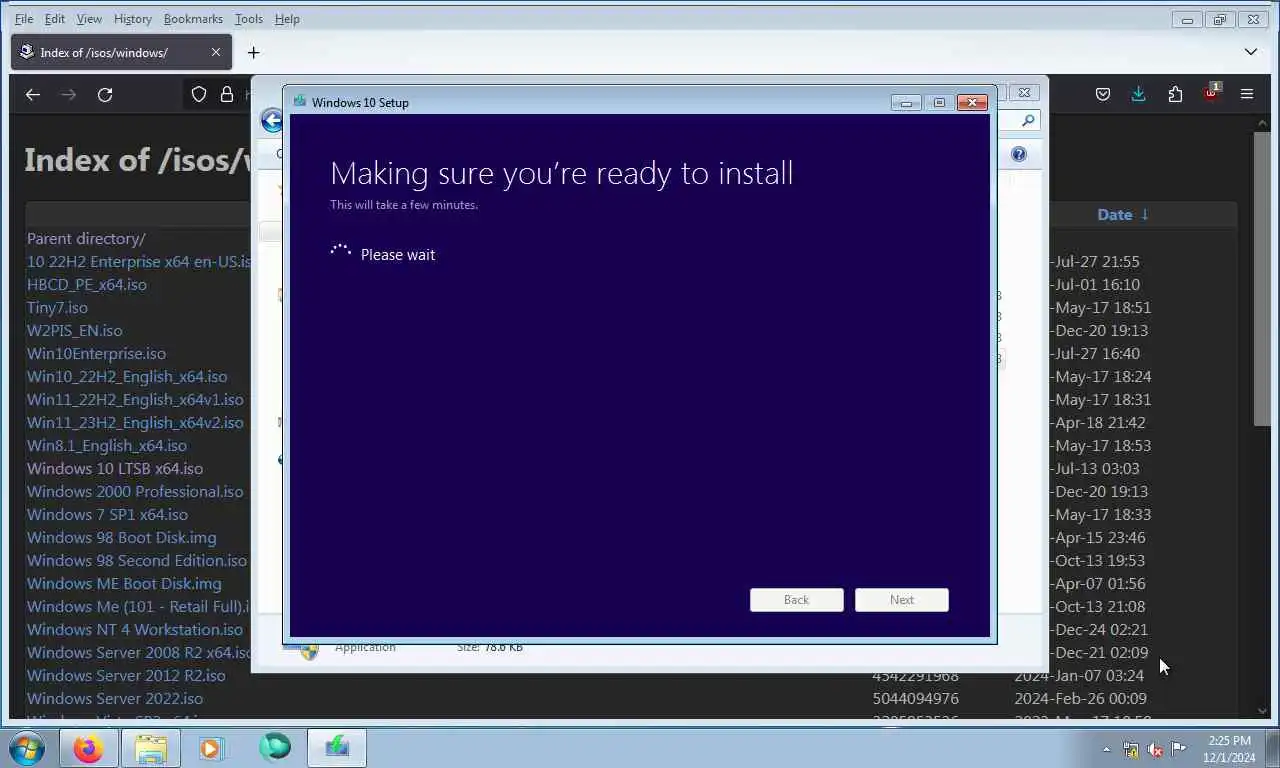Open Windows Server 2022.iso link
Viewport: 1280px width, 768px height.
point(115,698)
